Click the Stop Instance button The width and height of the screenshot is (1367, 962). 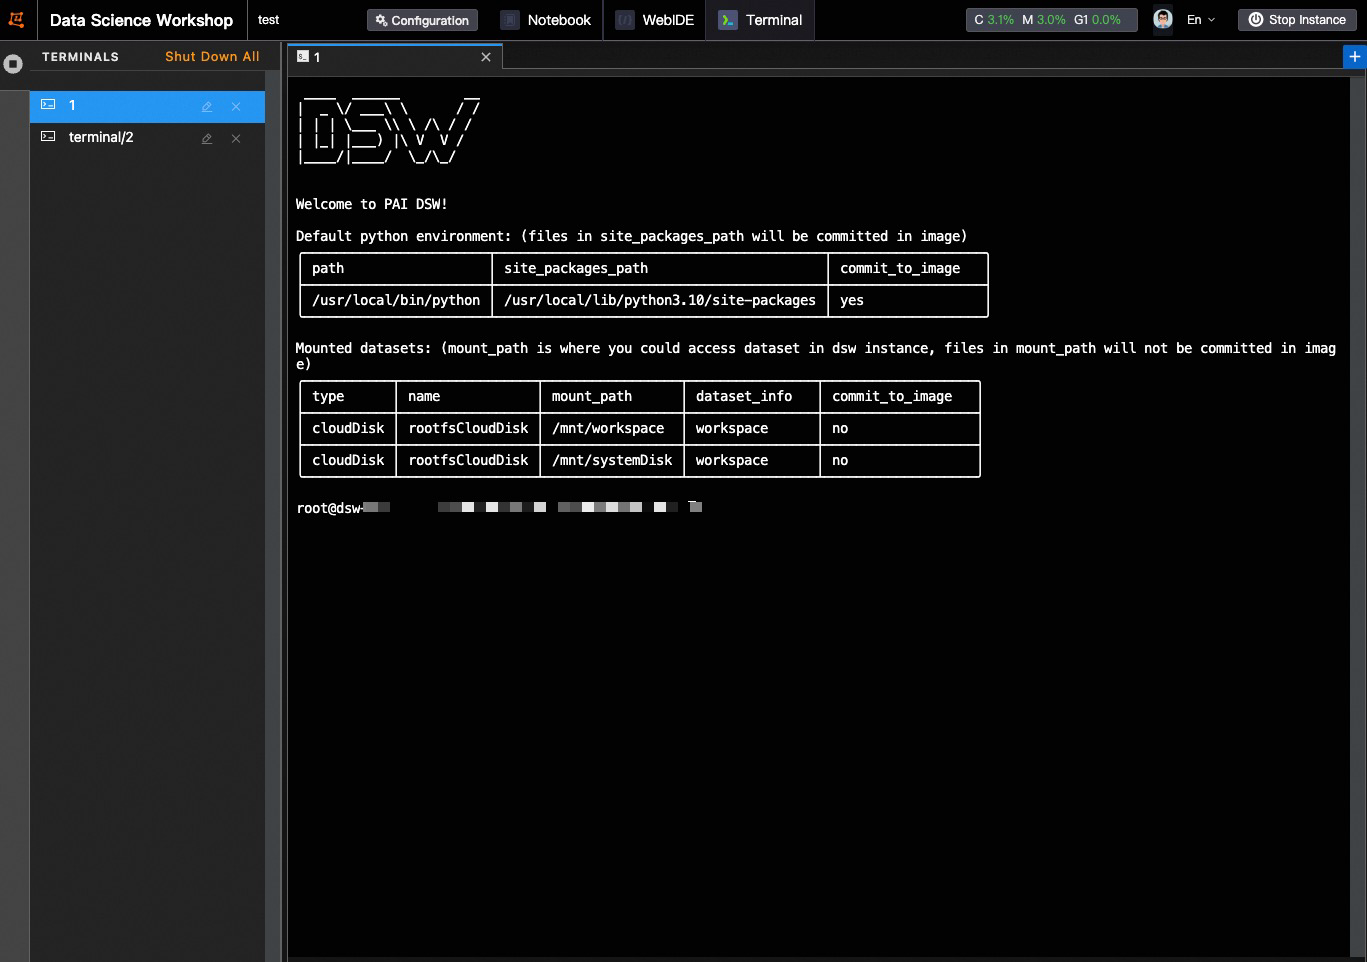pyautogui.click(x=1298, y=20)
